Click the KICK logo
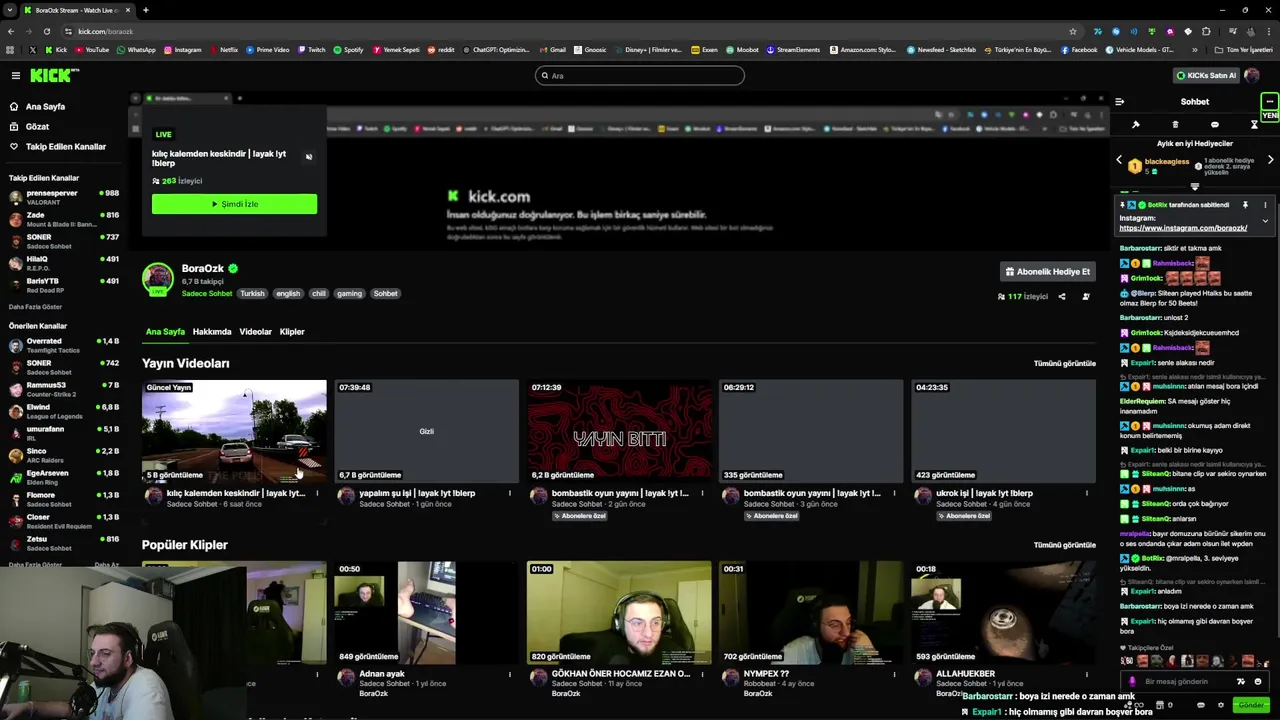The height and width of the screenshot is (720, 1280). [54, 75]
